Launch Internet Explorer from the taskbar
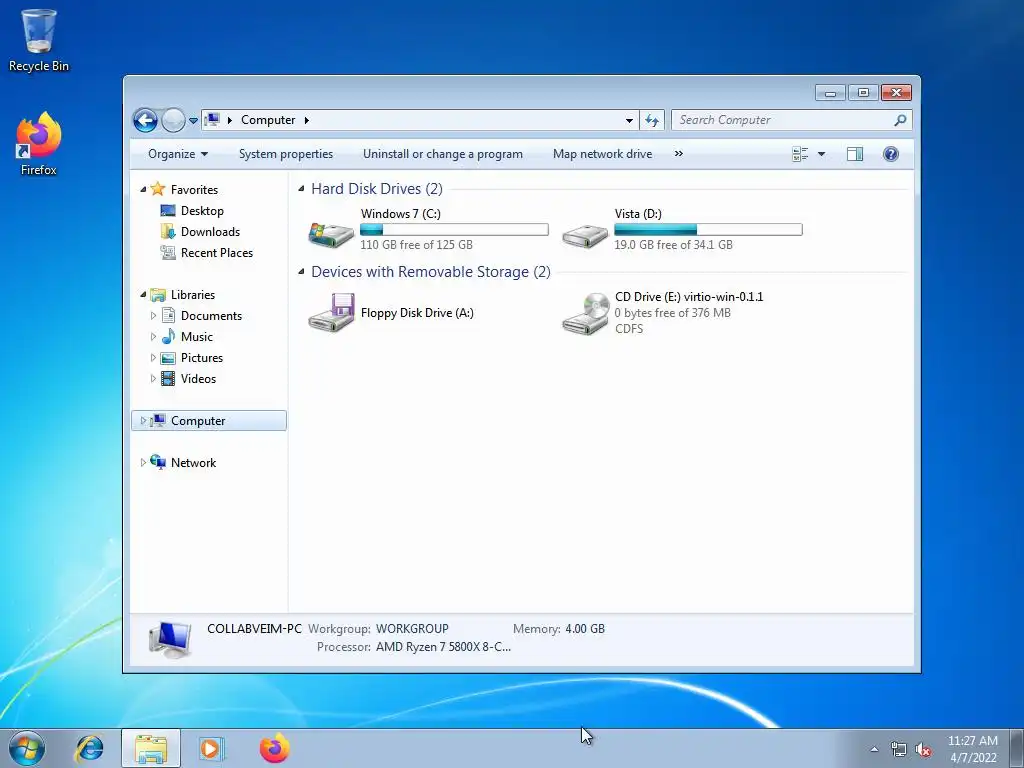 (89, 748)
